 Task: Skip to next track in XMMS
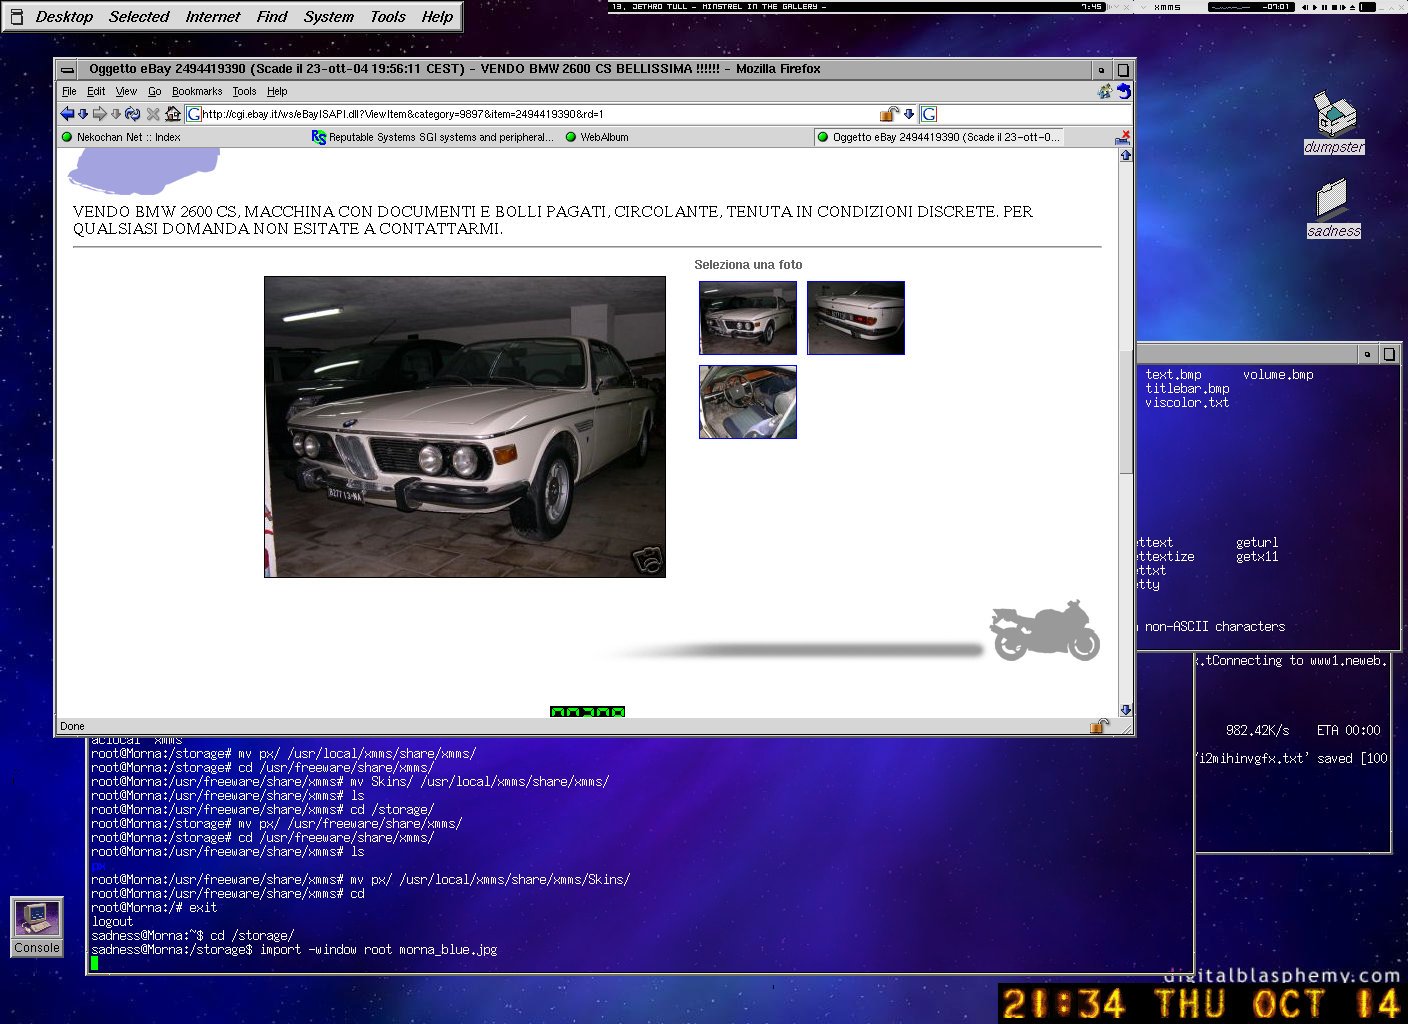point(1343,7)
